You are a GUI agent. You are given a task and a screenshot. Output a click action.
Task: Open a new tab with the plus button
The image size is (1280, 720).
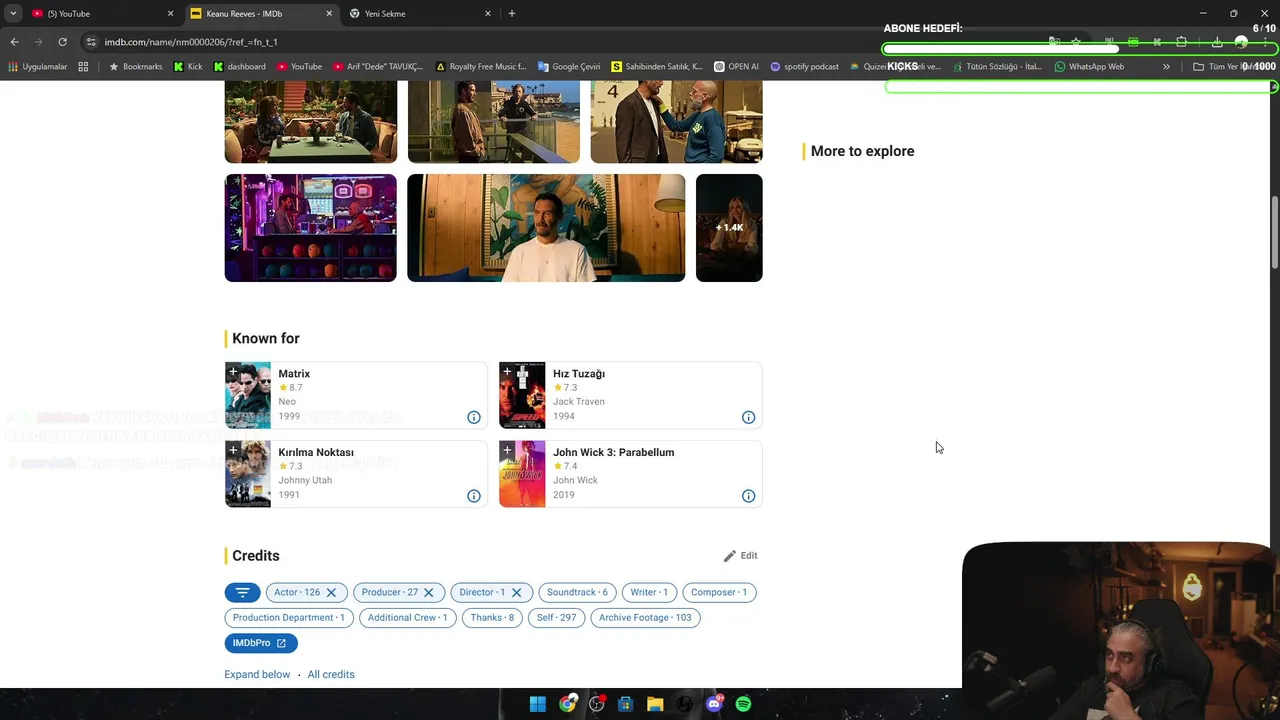click(512, 13)
